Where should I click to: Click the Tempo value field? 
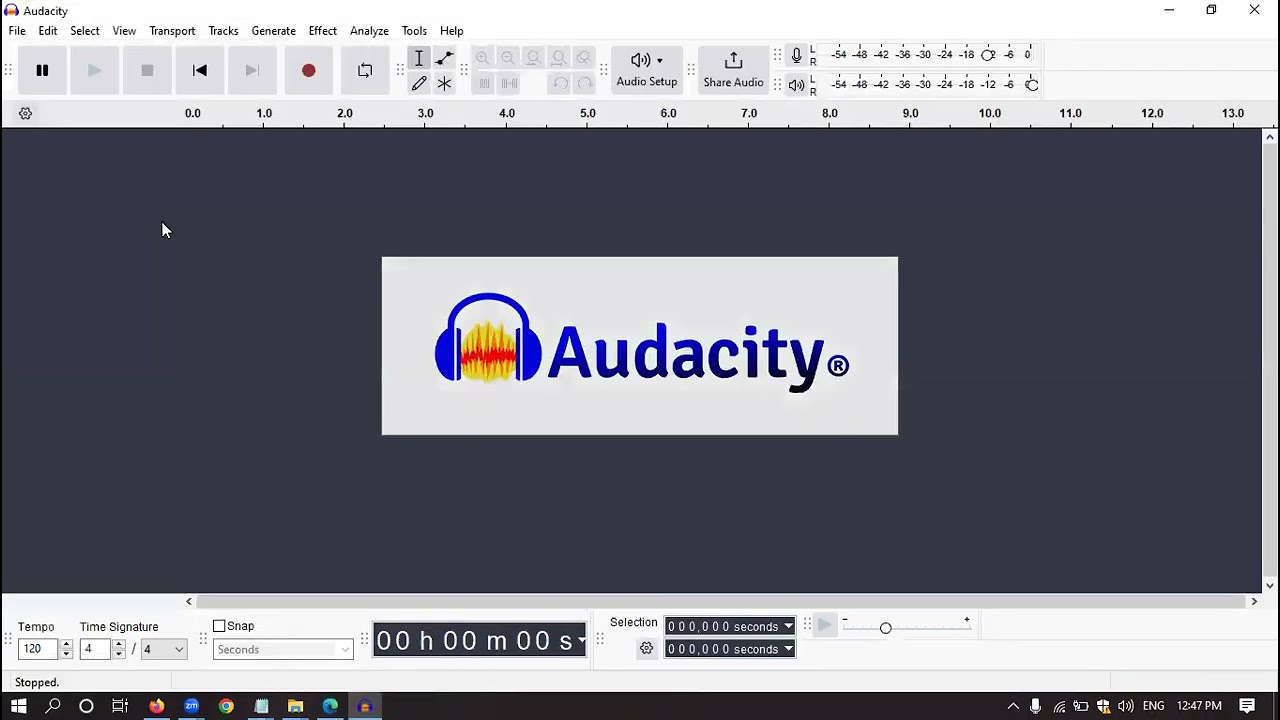click(38, 649)
